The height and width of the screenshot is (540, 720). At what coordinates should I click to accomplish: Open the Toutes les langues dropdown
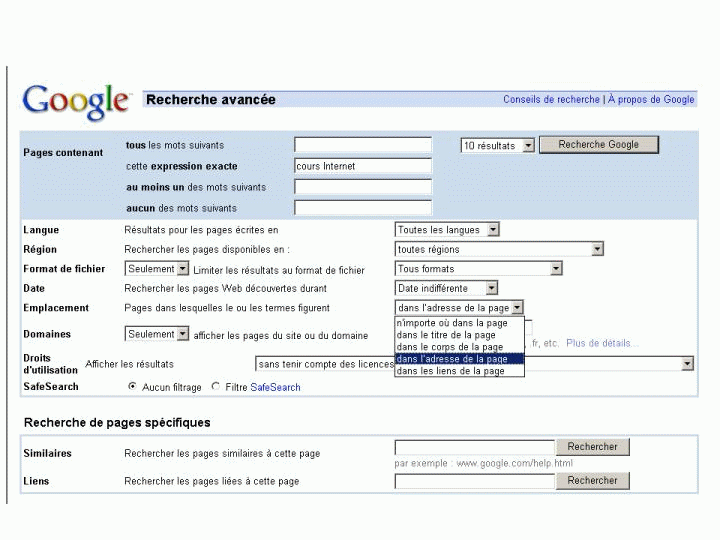(447, 230)
